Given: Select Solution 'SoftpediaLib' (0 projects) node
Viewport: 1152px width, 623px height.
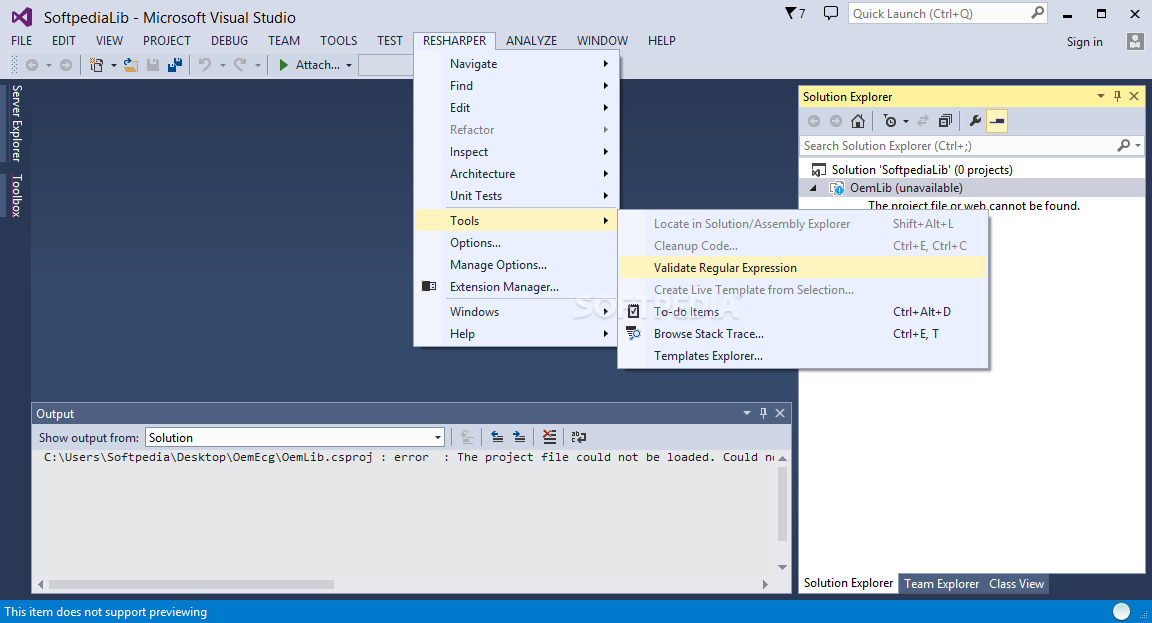Looking at the screenshot, I should (x=921, y=170).
